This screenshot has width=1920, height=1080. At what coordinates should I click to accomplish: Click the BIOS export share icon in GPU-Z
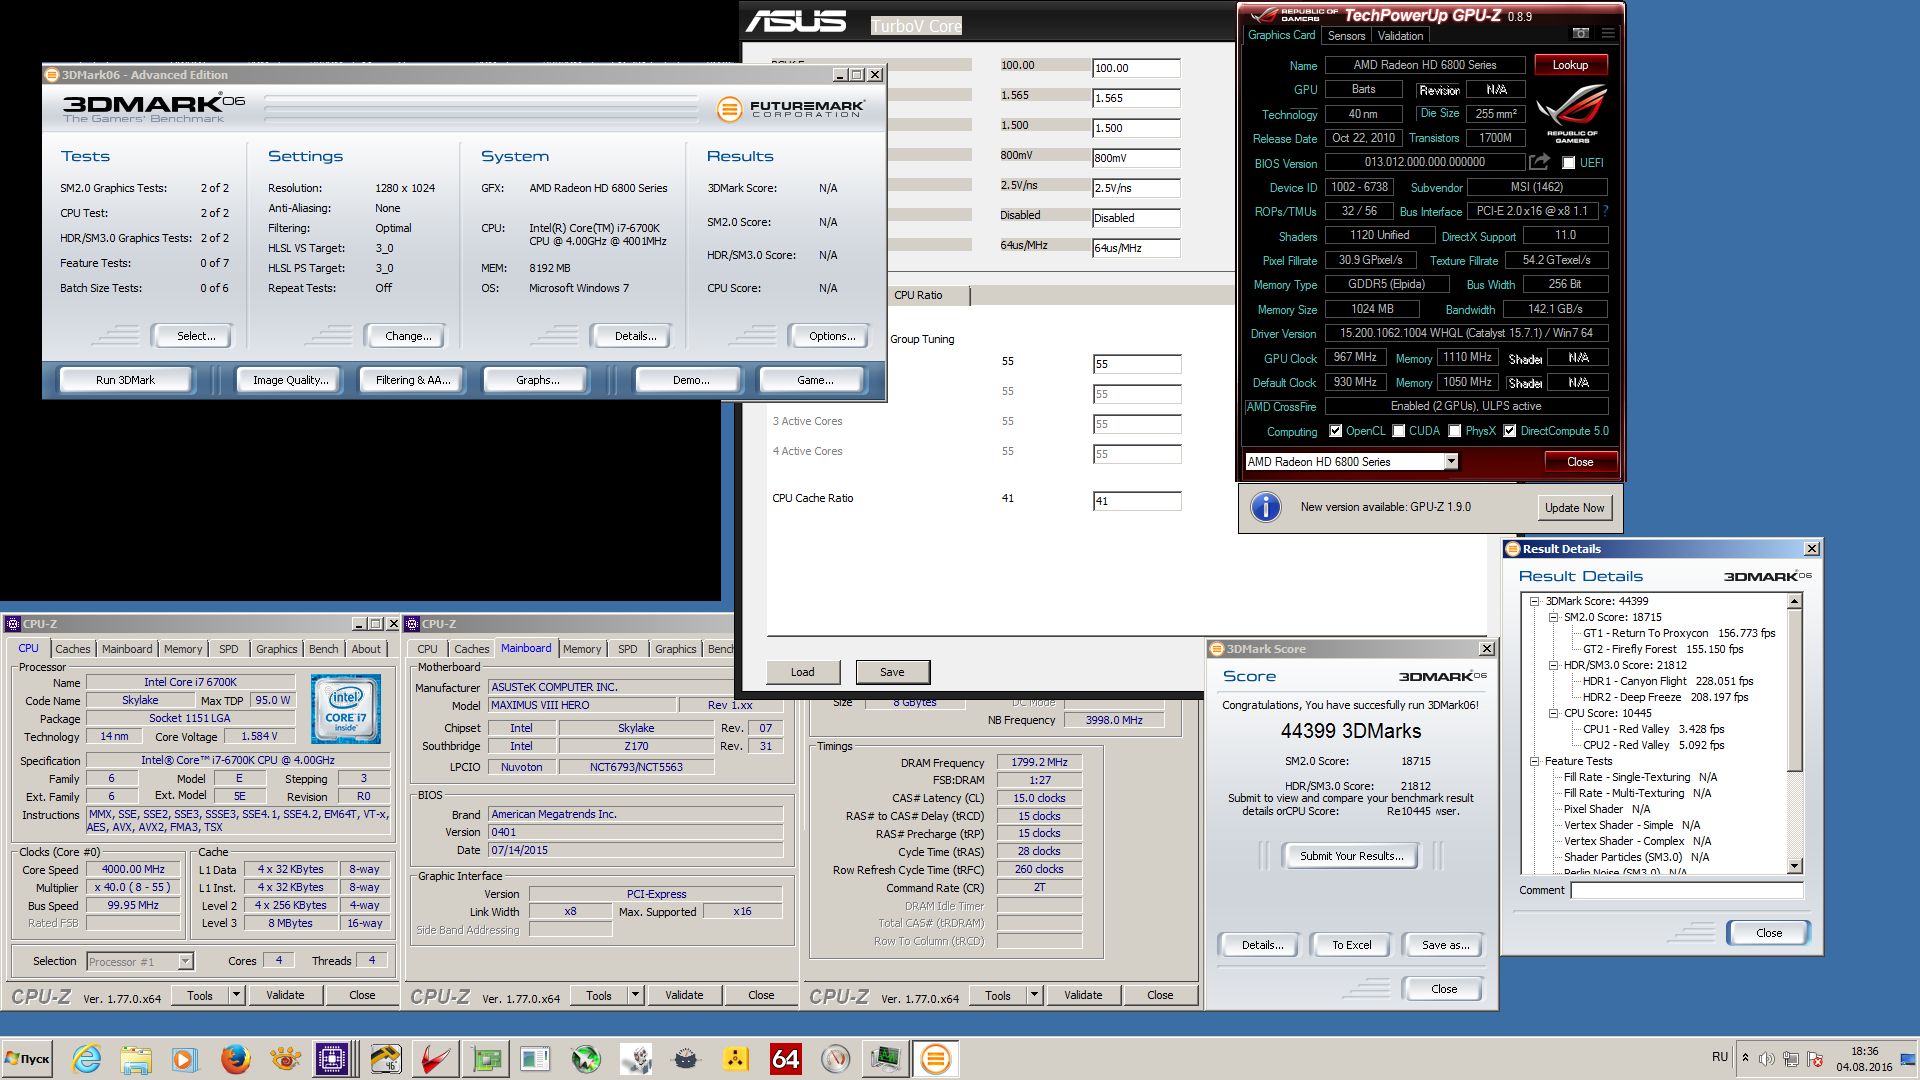1540,162
